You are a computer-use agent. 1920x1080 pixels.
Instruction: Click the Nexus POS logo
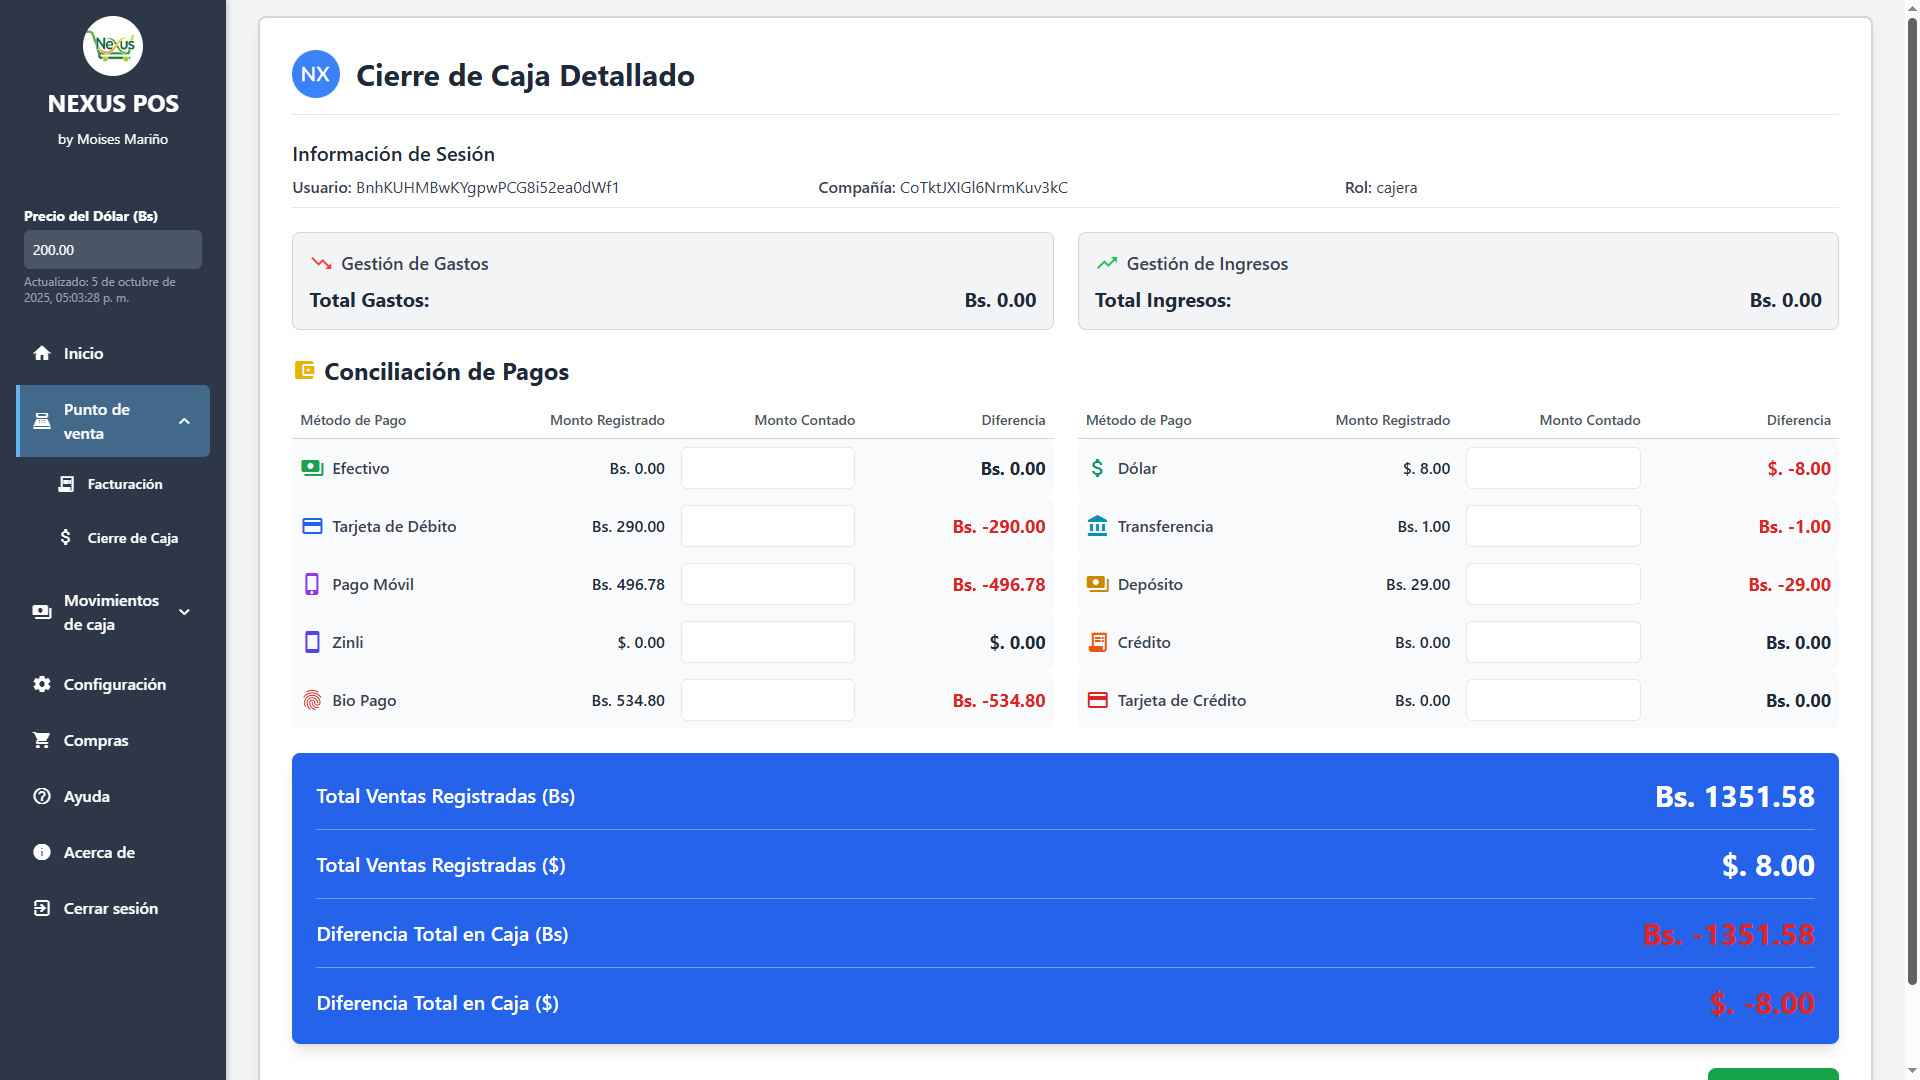(113, 46)
